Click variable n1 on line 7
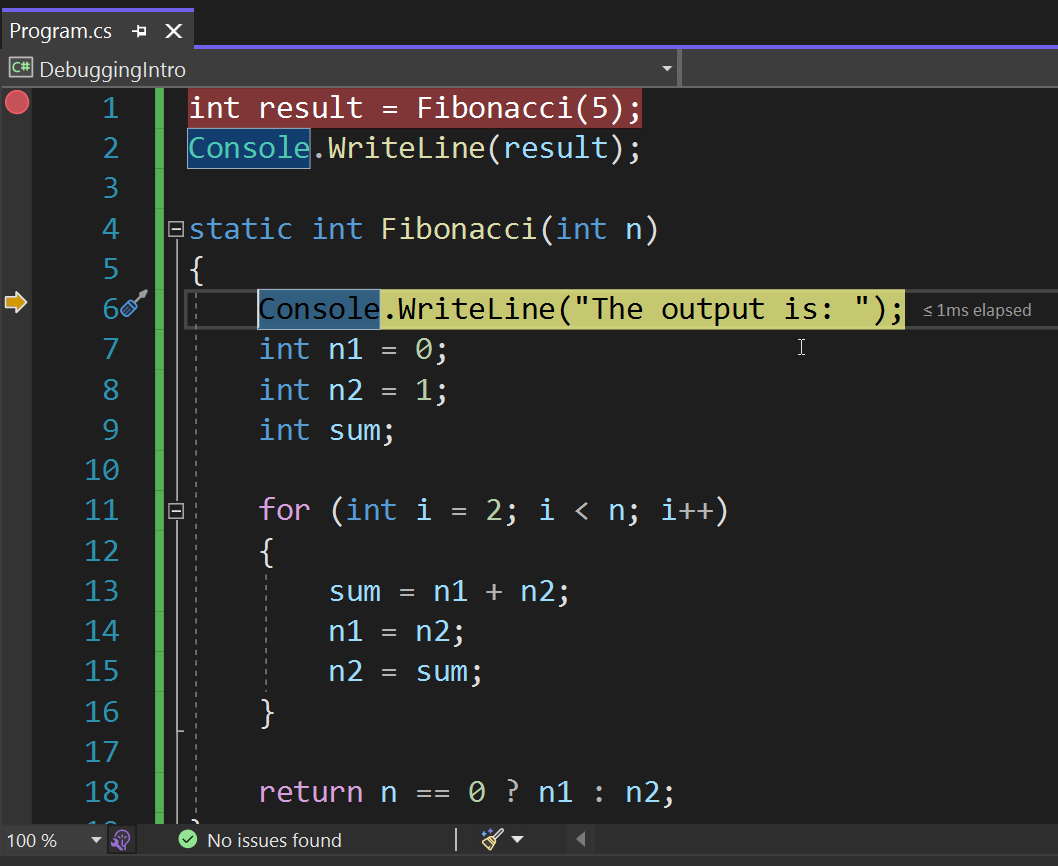 coord(345,350)
